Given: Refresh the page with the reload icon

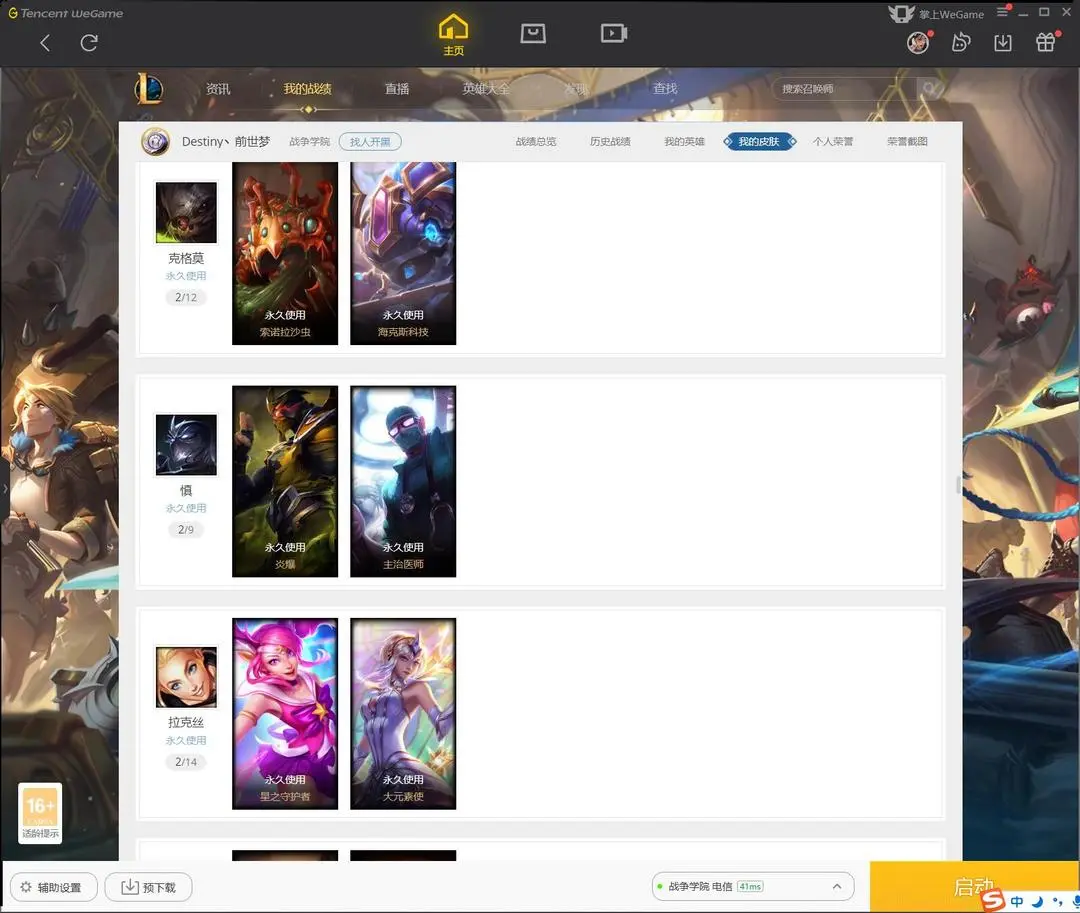Looking at the screenshot, I should pyautogui.click(x=89, y=43).
